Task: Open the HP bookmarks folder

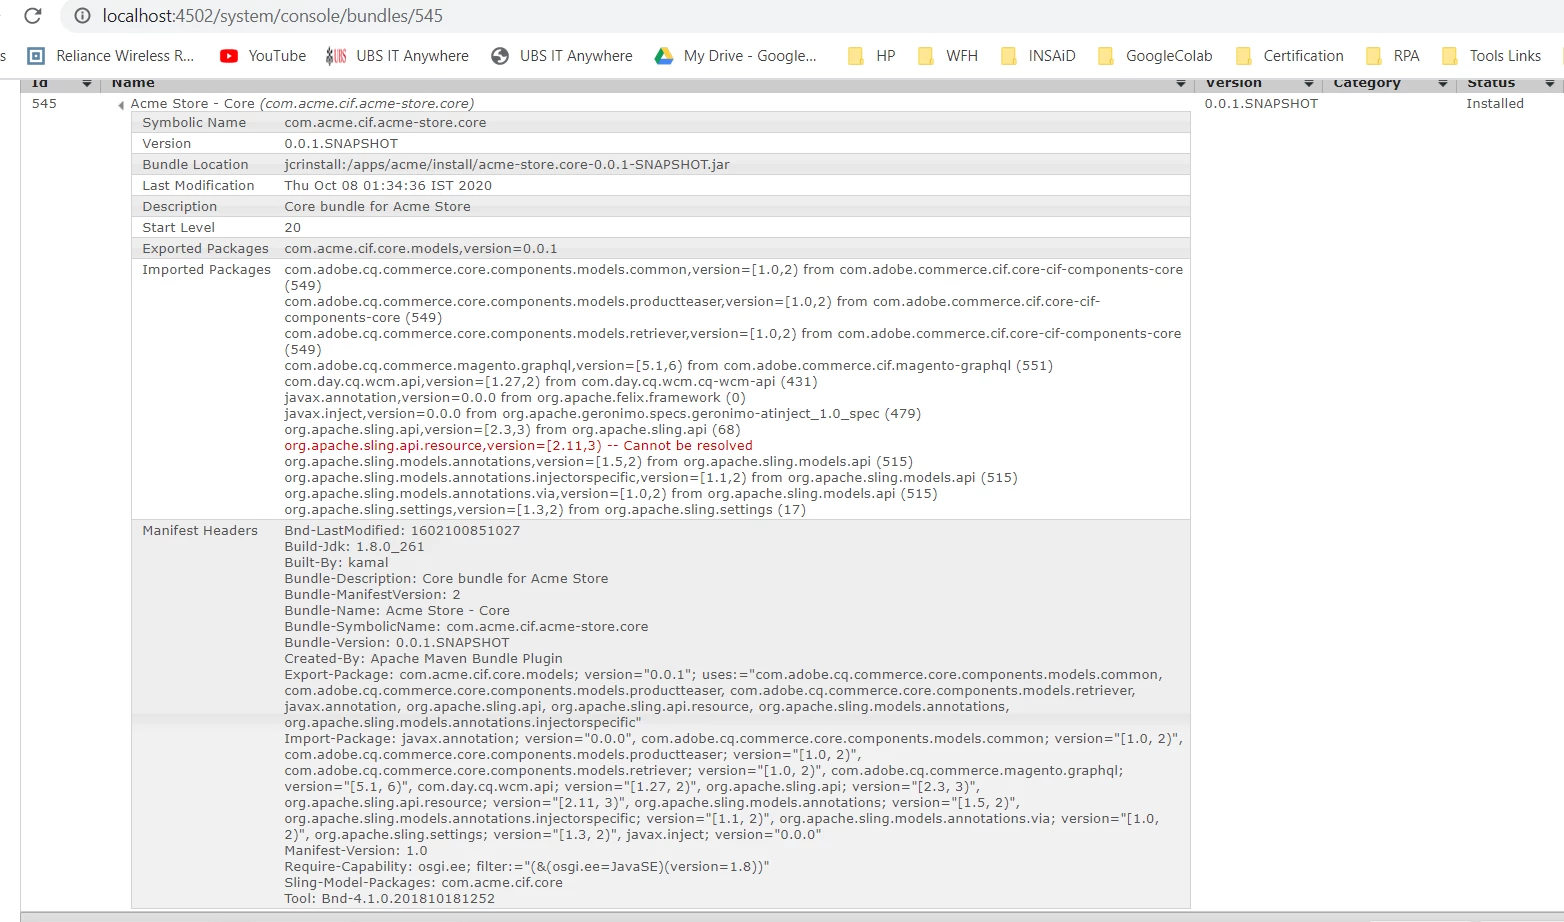Action: pyautogui.click(x=871, y=56)
